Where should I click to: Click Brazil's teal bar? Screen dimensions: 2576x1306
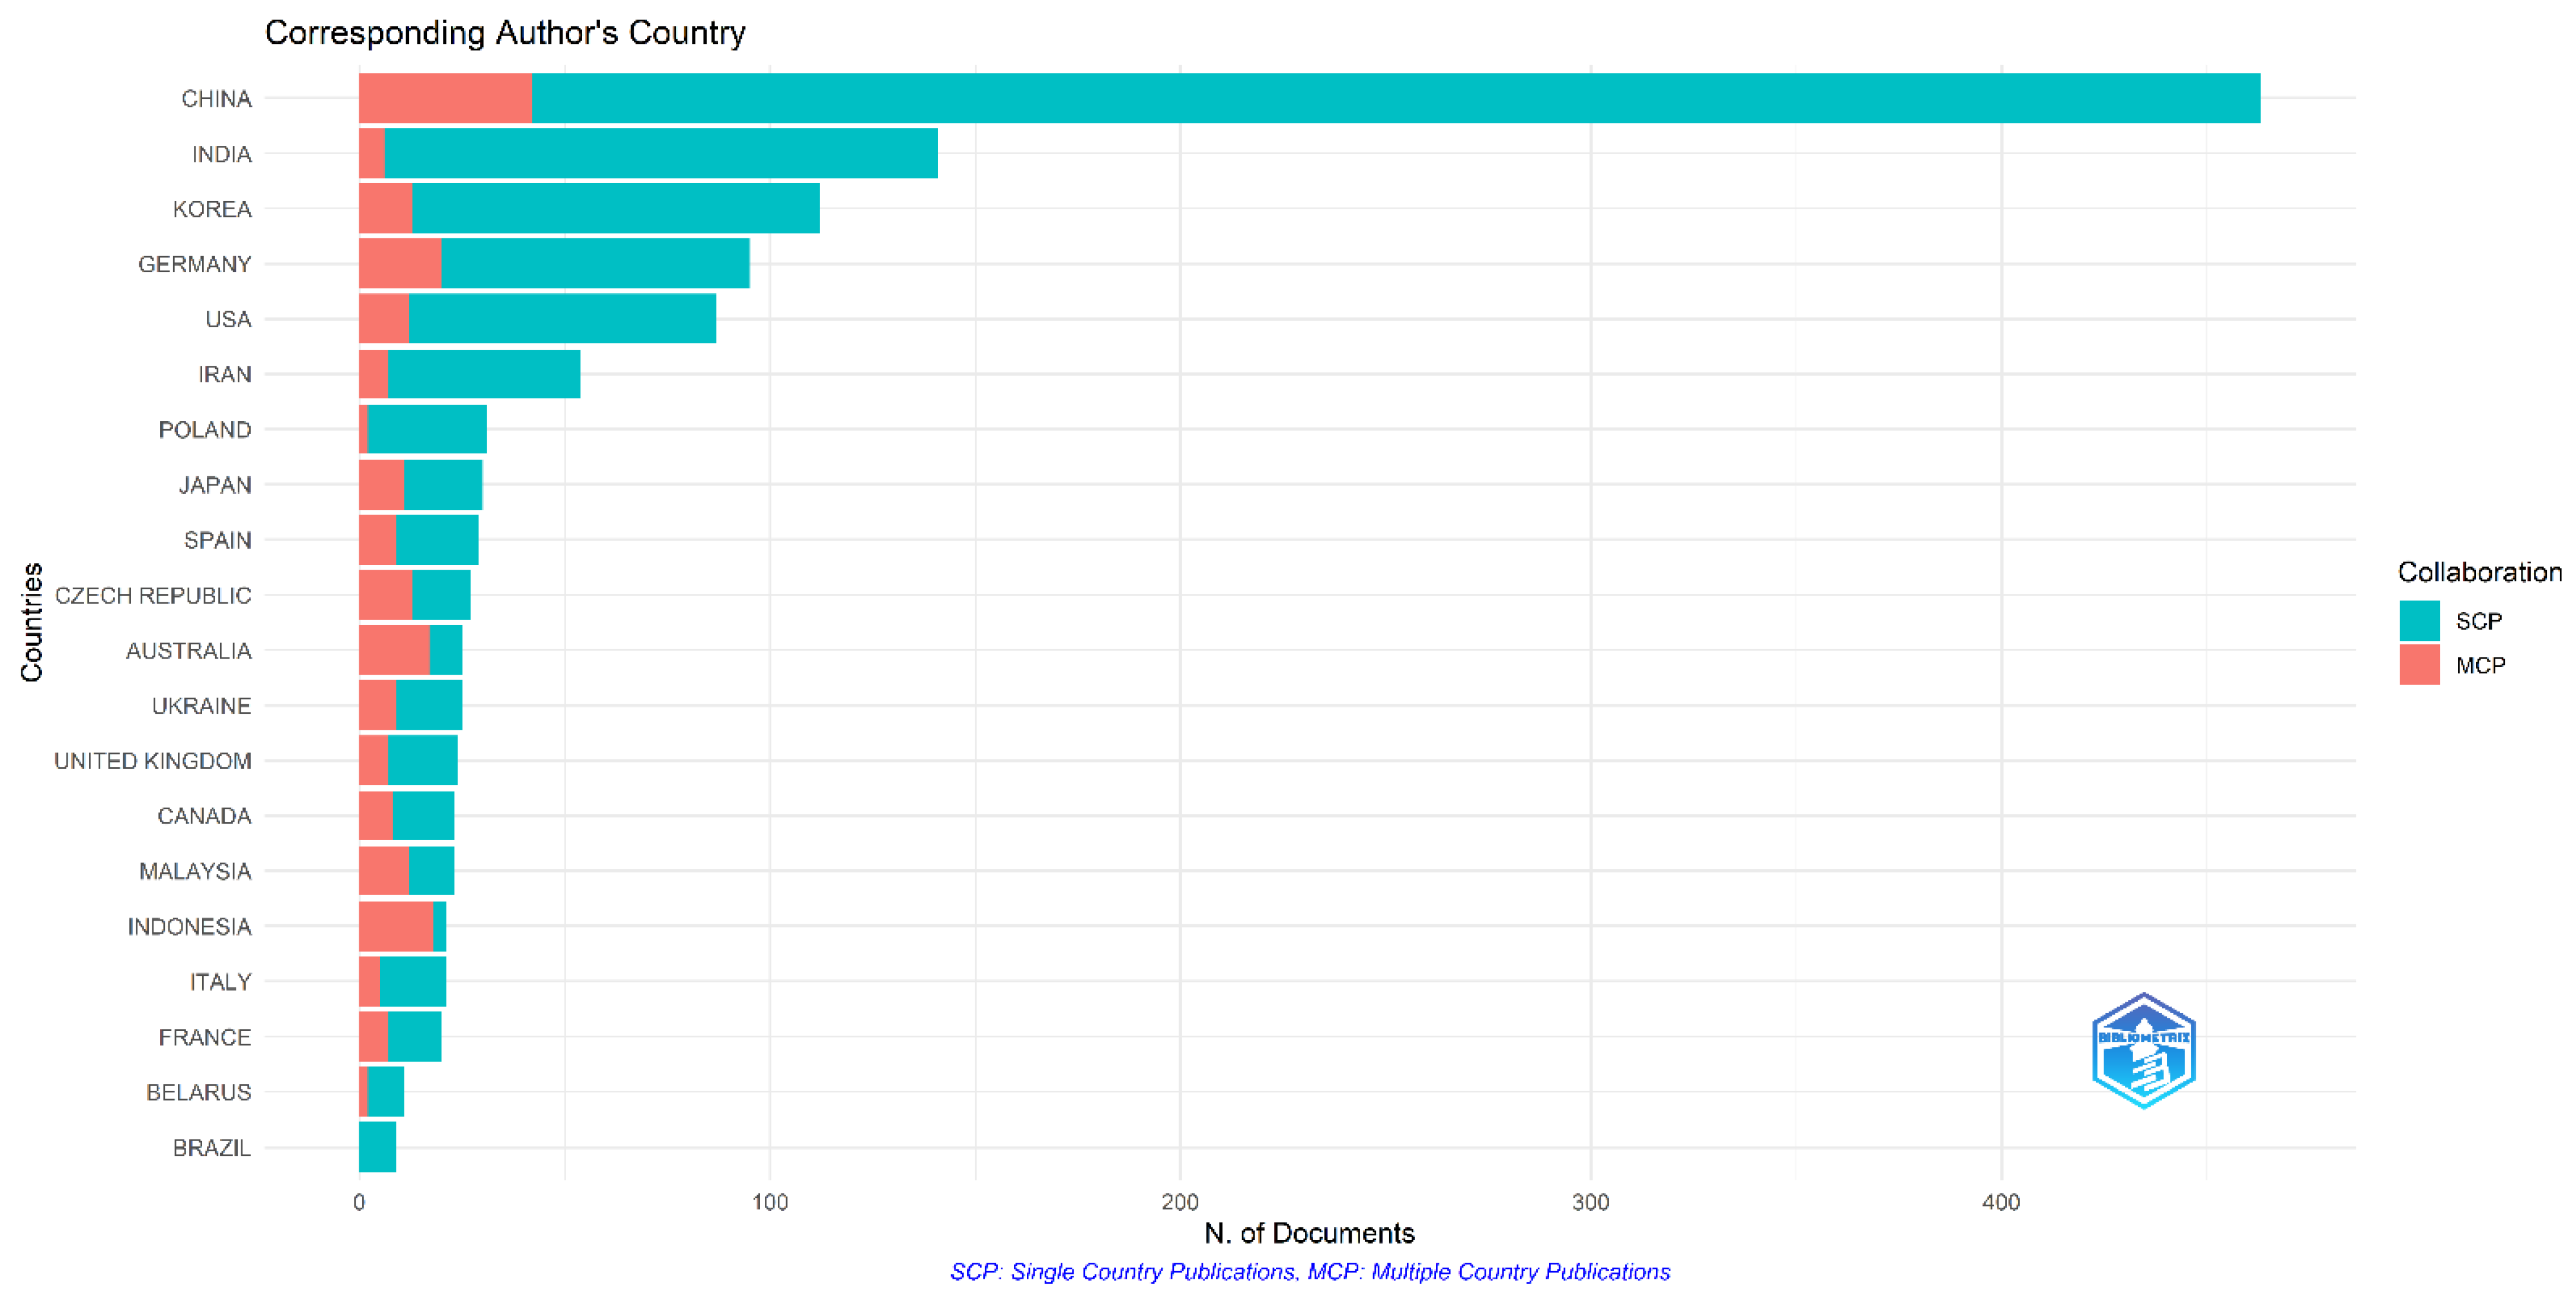(377, 1147)
